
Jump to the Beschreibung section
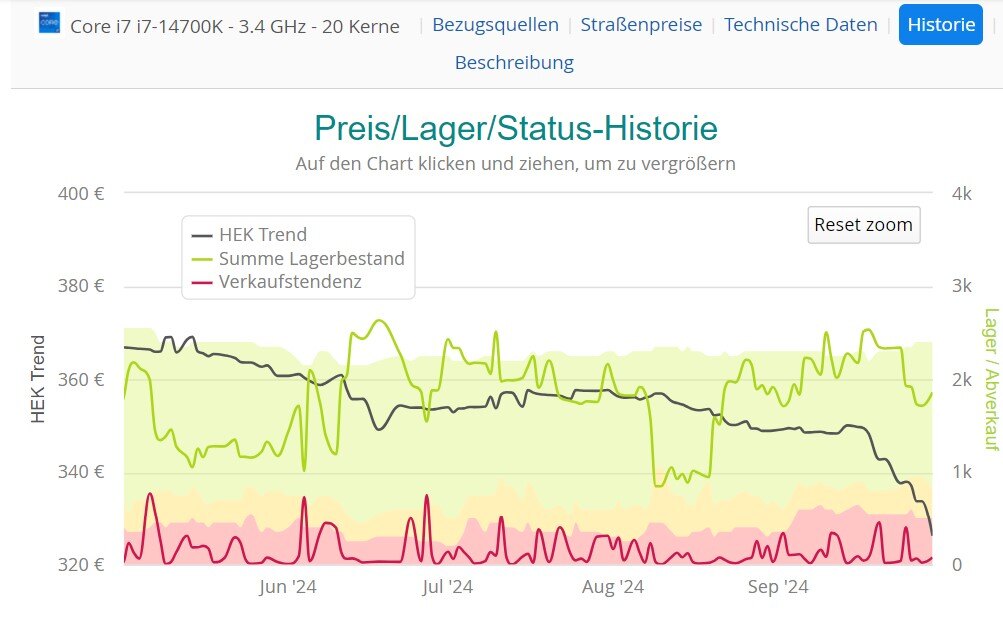pyautogui.click(x=514, y=63)
